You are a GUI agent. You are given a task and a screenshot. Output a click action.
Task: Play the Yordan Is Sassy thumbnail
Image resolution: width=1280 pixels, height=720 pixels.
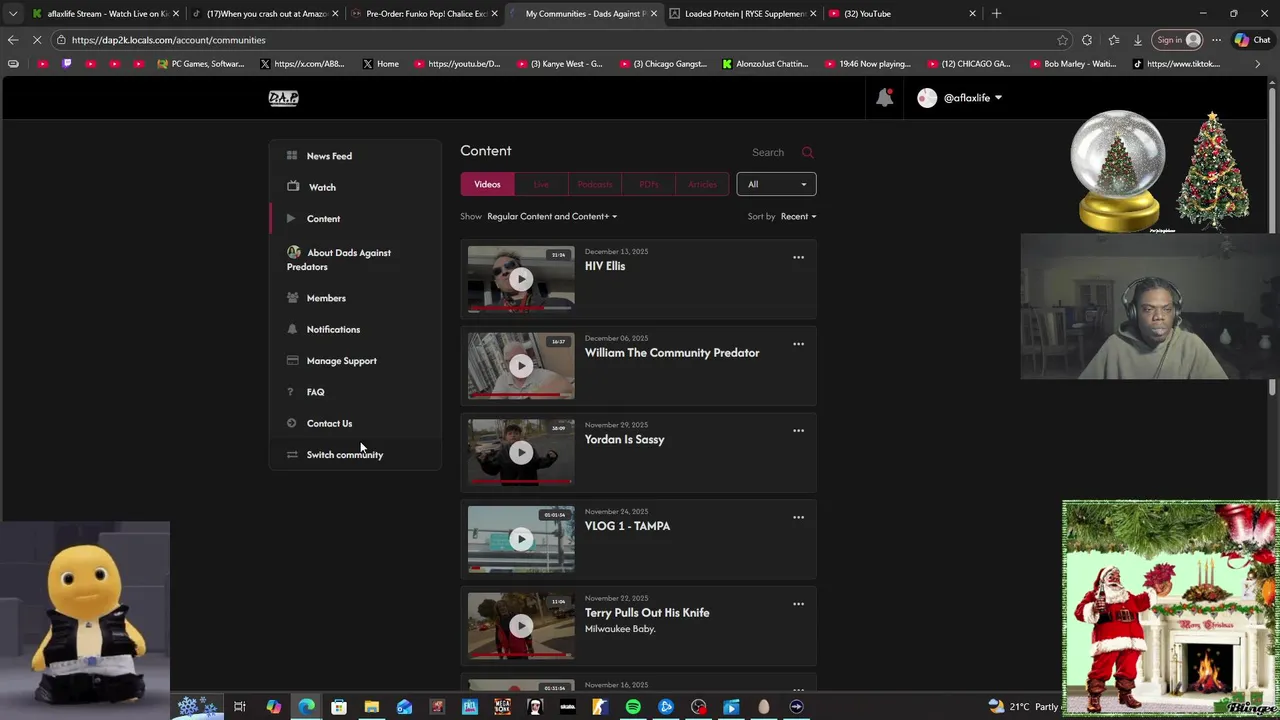[521, 452]
